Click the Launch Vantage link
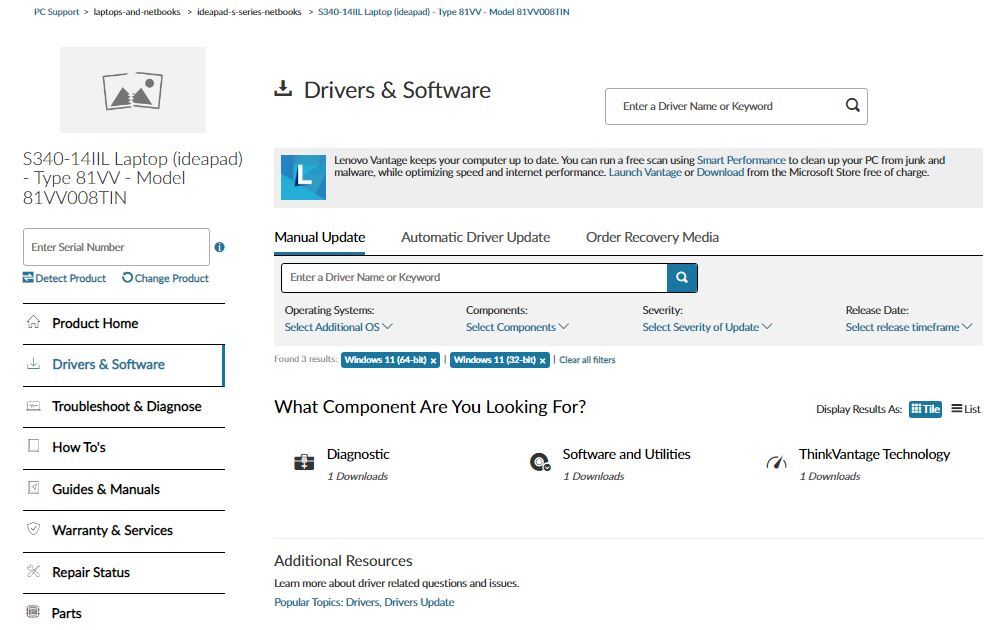The width and height of the screenshot is (1007, 630). (645, 172)
